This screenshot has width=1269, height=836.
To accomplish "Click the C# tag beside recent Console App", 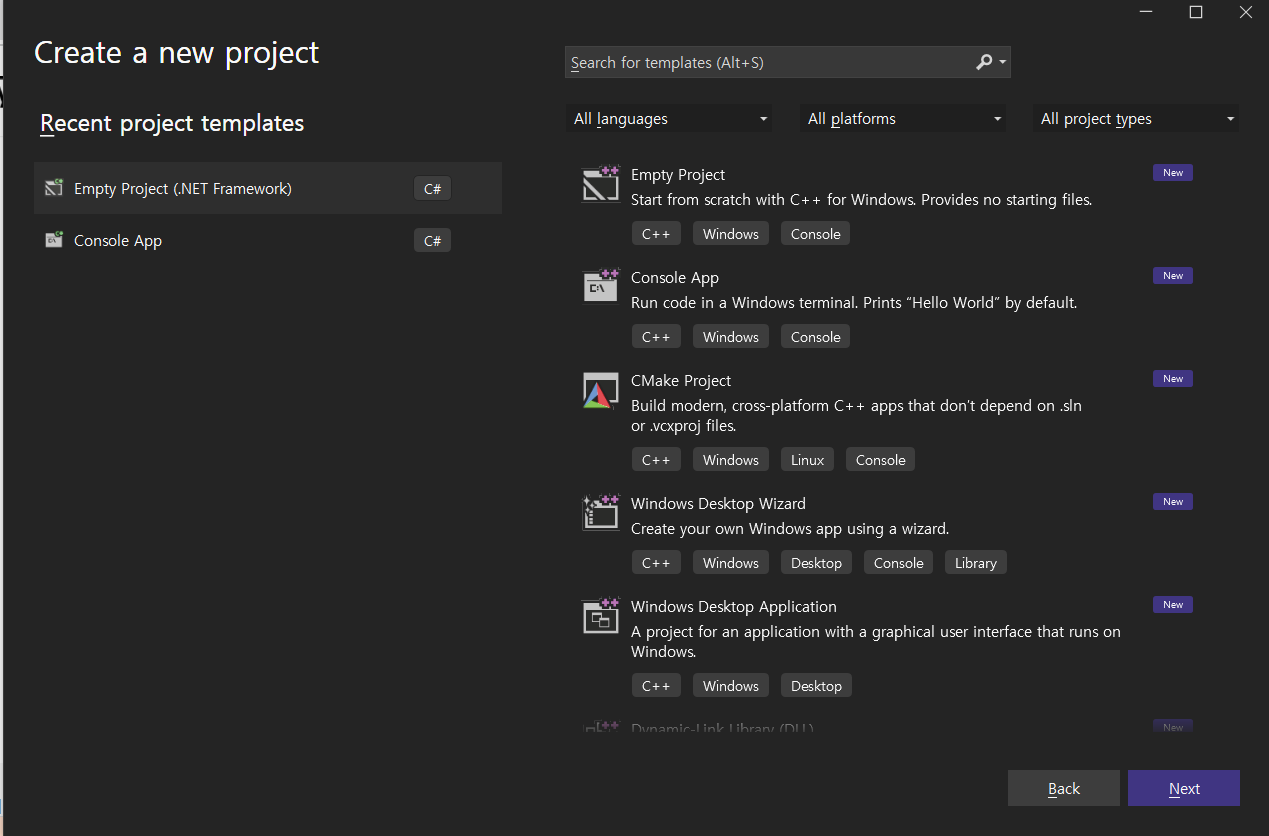I will [432, 240].
